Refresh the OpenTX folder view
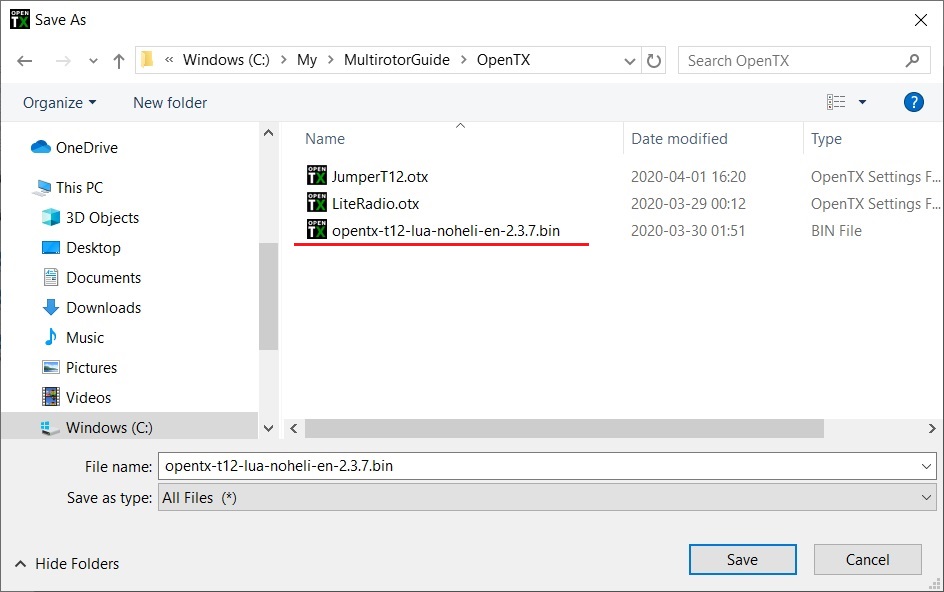 [x=654, y=61]
